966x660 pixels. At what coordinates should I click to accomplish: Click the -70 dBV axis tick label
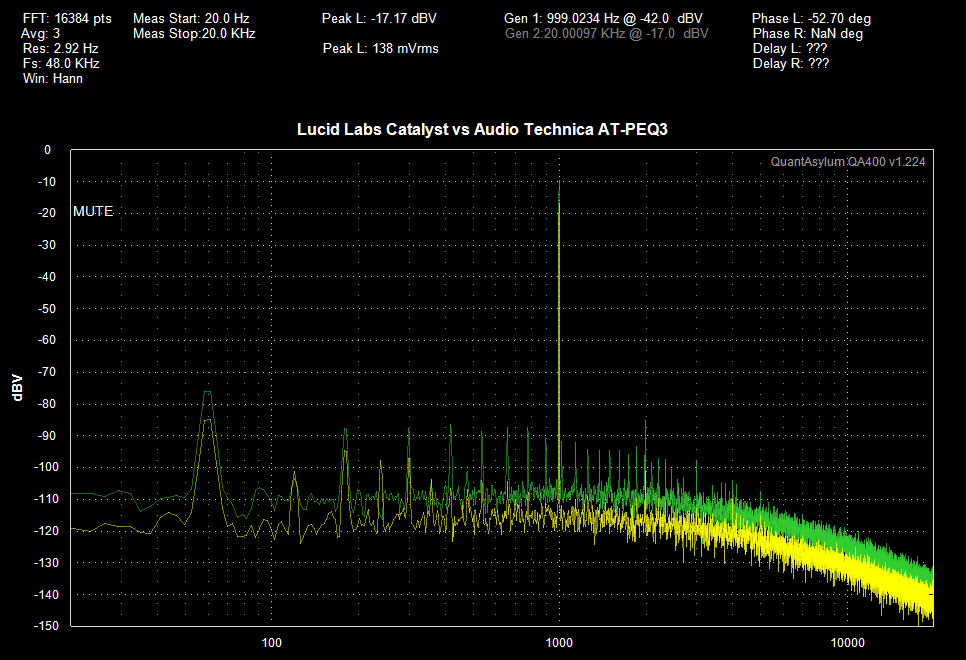(46, 372)
